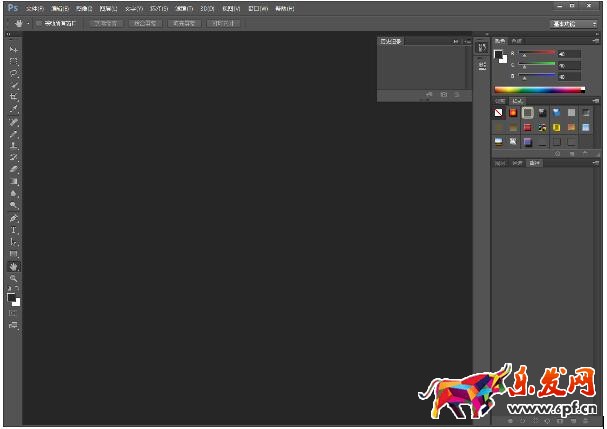Select the Lasso tool
Screen dimensions: 607x429
pos(14,73)
